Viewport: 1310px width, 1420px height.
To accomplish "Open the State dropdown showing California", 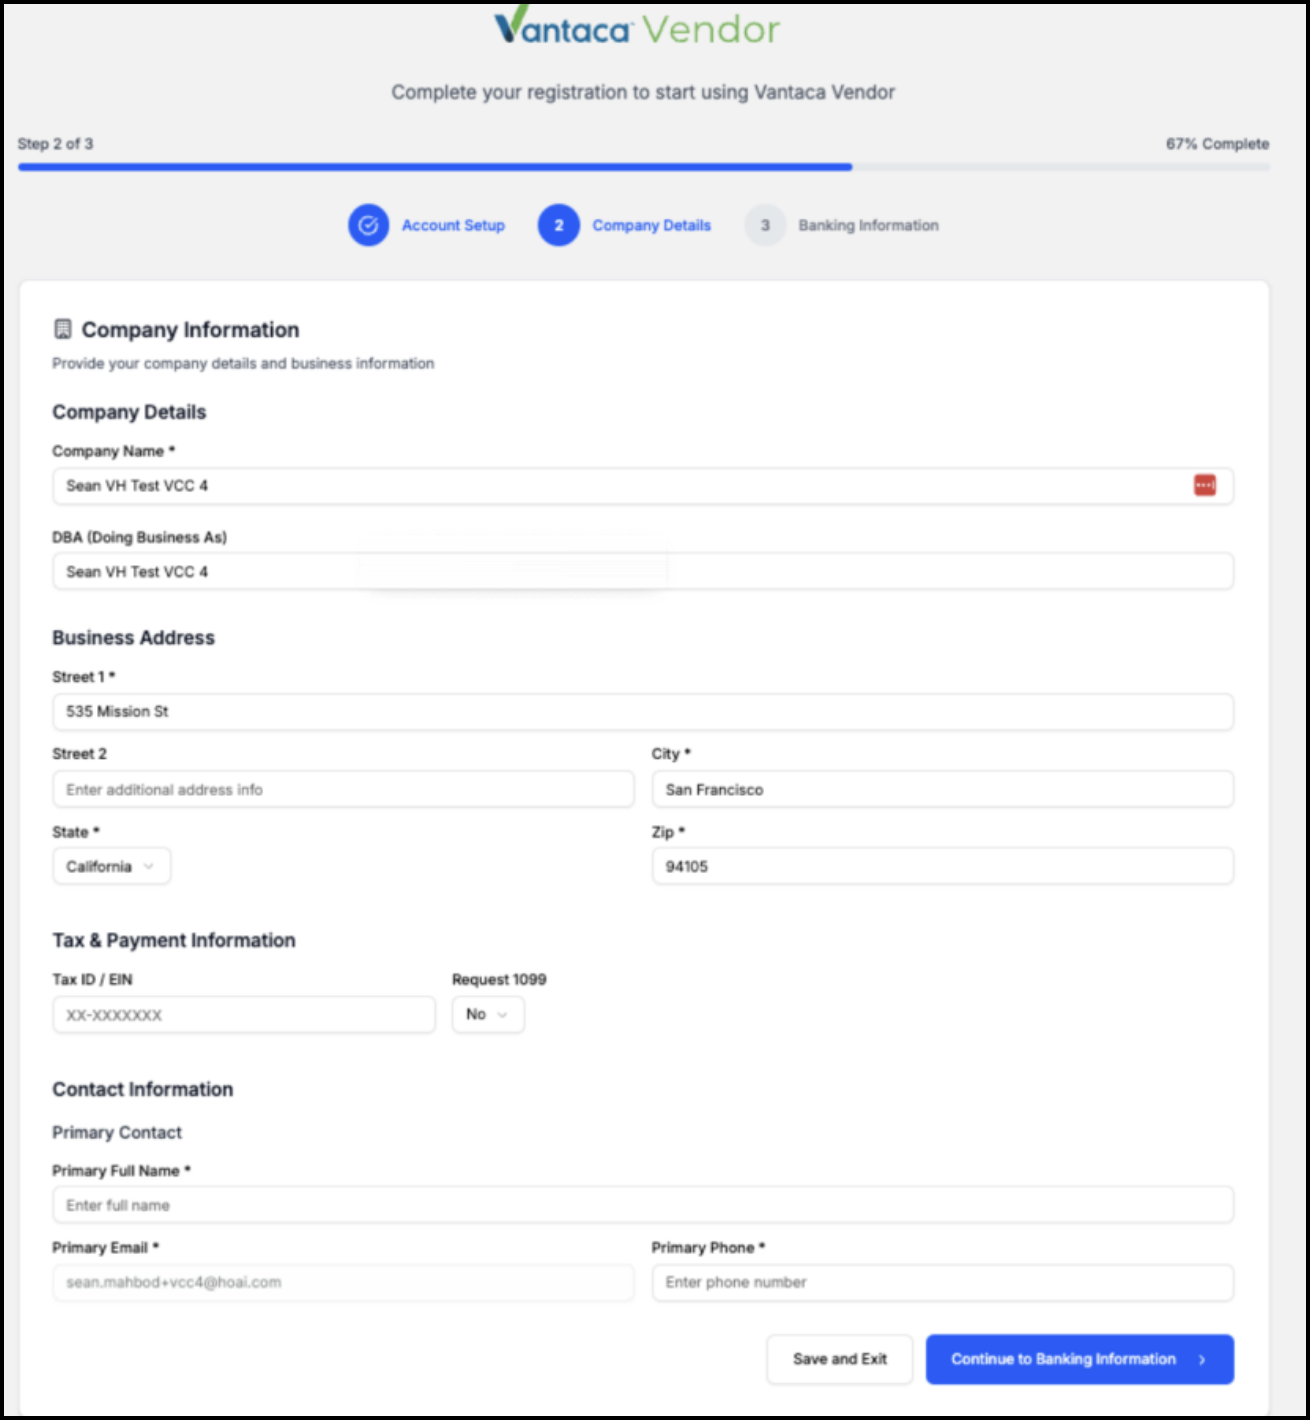I will (x=111, y=866).
